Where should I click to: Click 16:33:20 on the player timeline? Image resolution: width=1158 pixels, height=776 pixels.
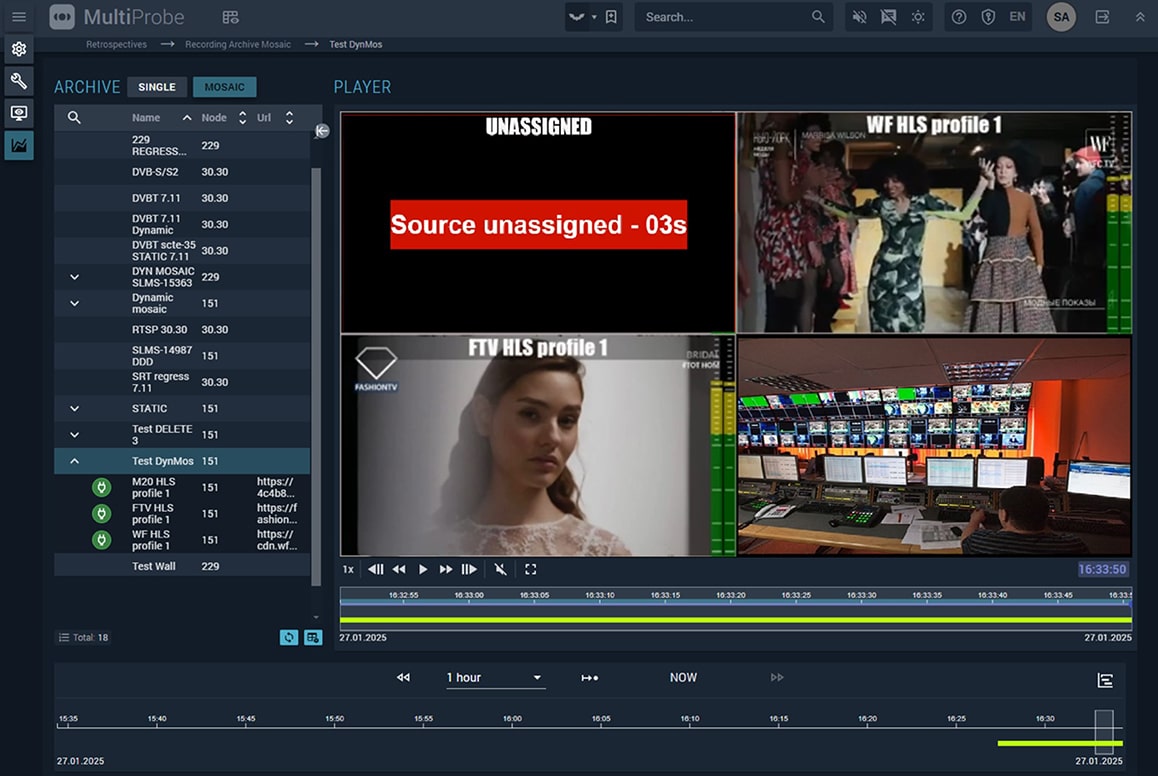pyautogui.click(x=730, y=595)
